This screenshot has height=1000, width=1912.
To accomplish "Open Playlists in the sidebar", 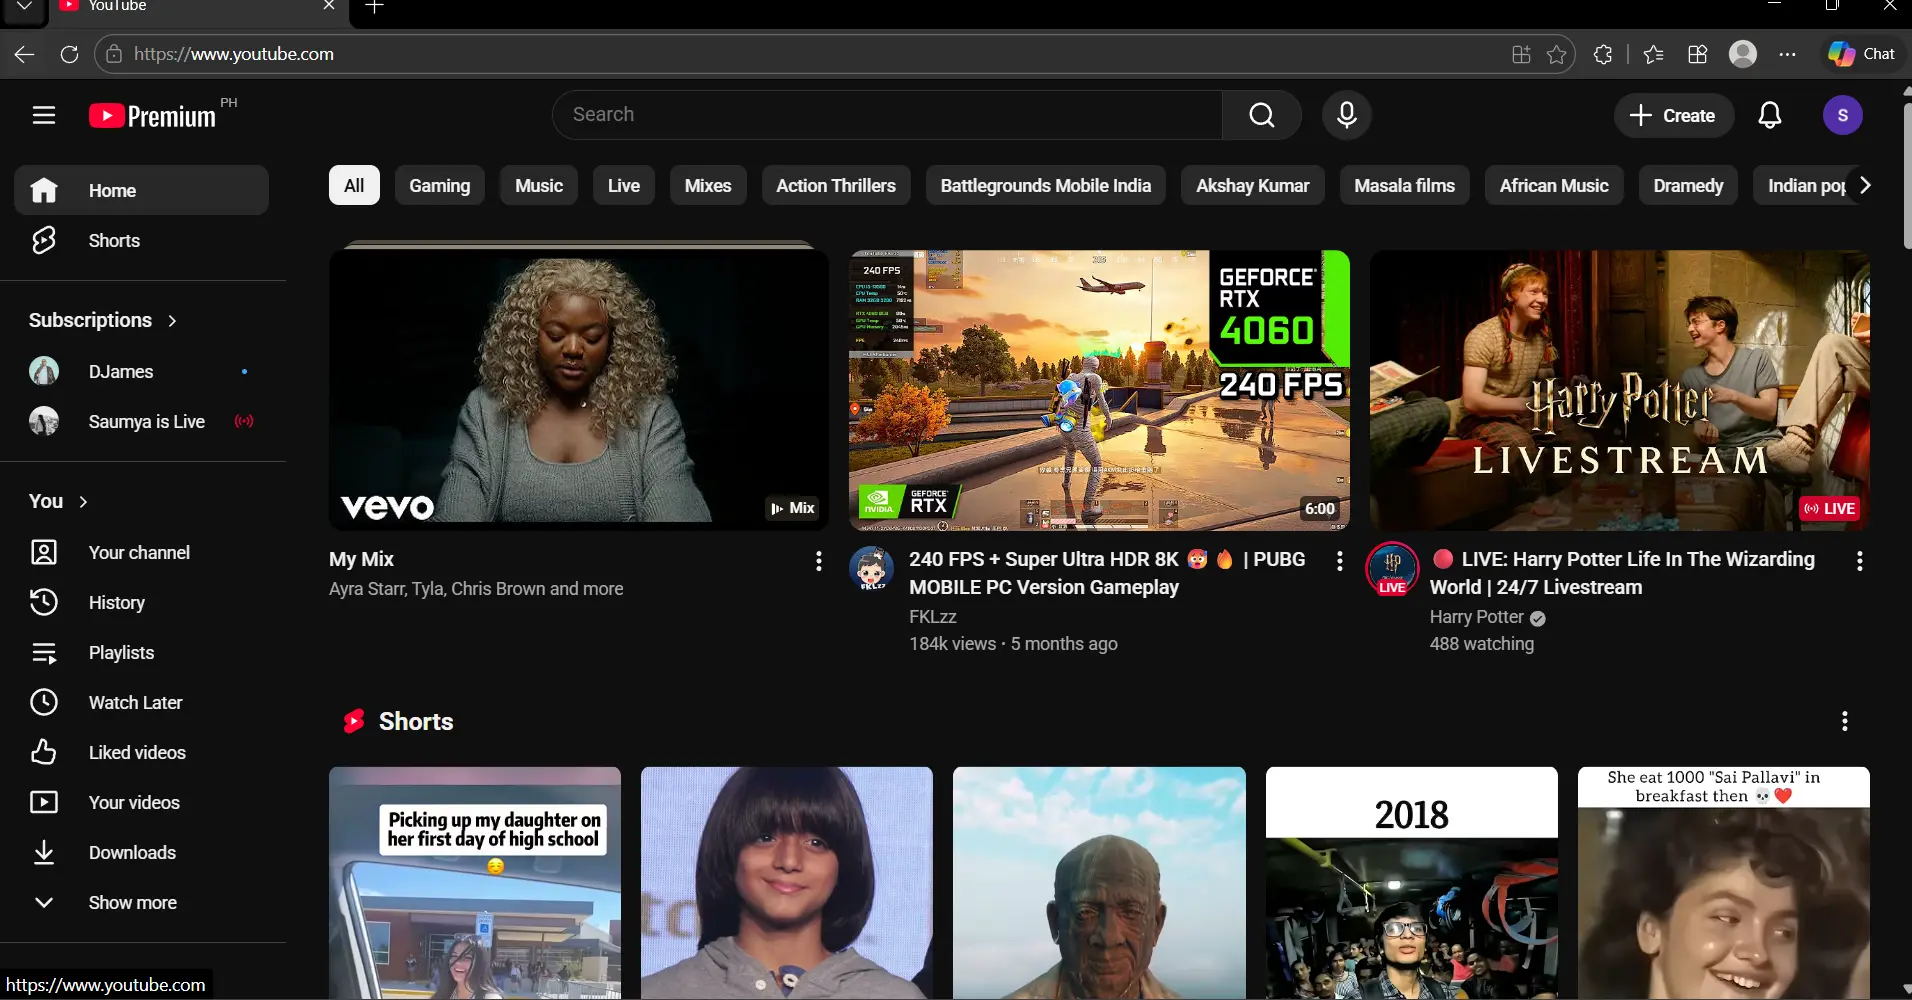I will pyautogui.click(x=141, y=652).
